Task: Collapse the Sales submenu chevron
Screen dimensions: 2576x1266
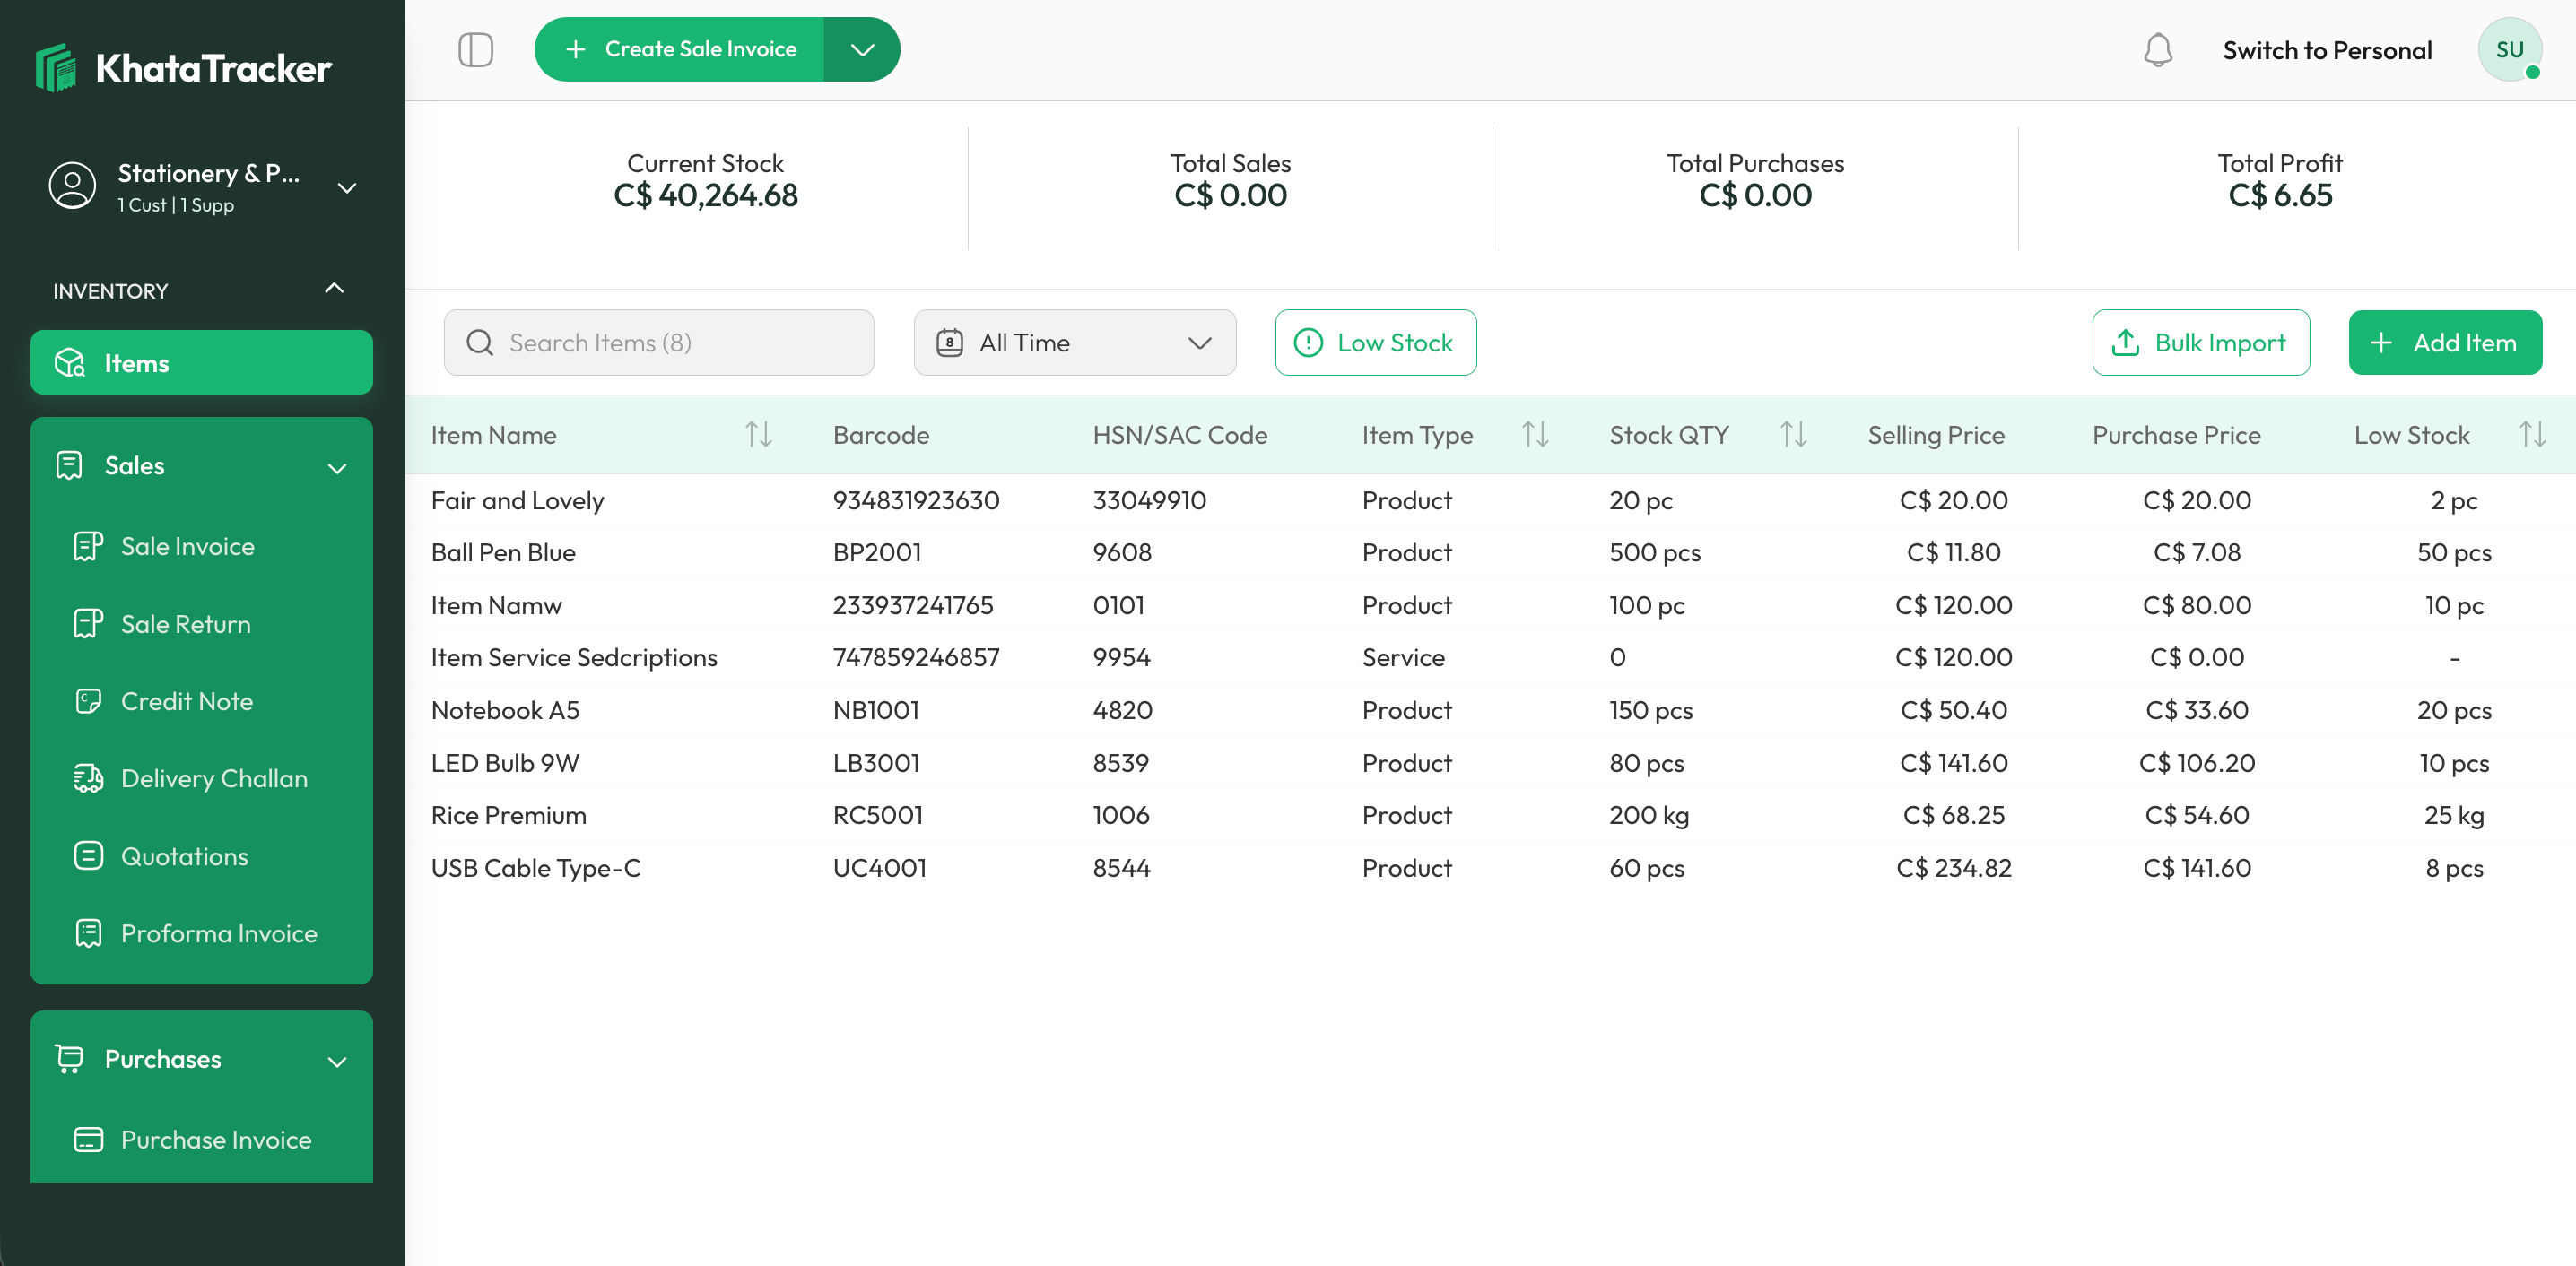Action: coord(337,468)
